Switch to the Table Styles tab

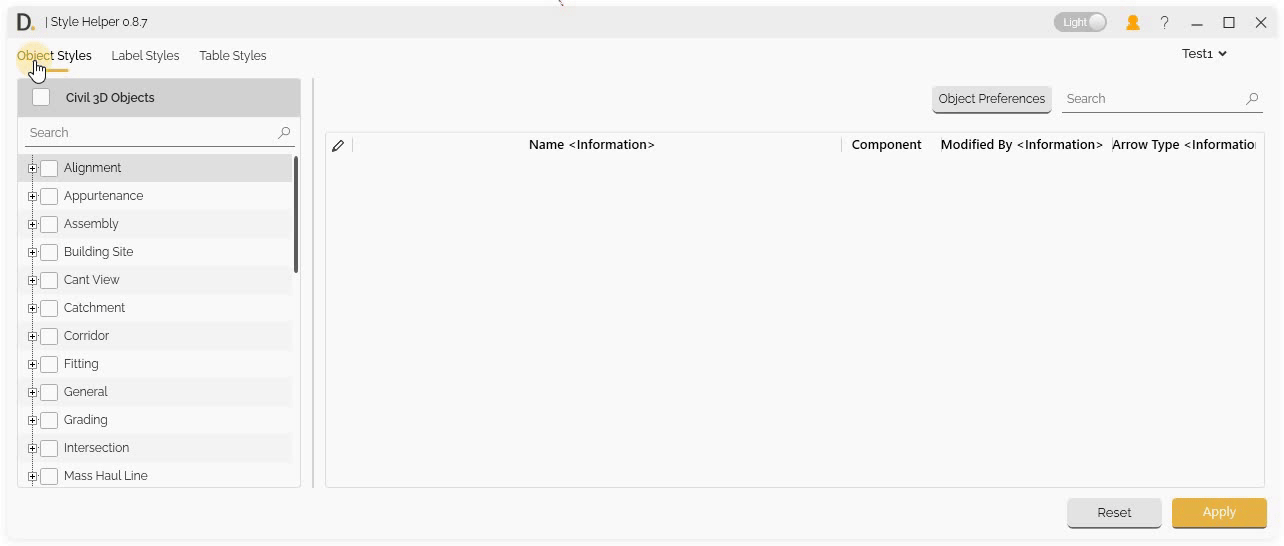tap(232, 56)
